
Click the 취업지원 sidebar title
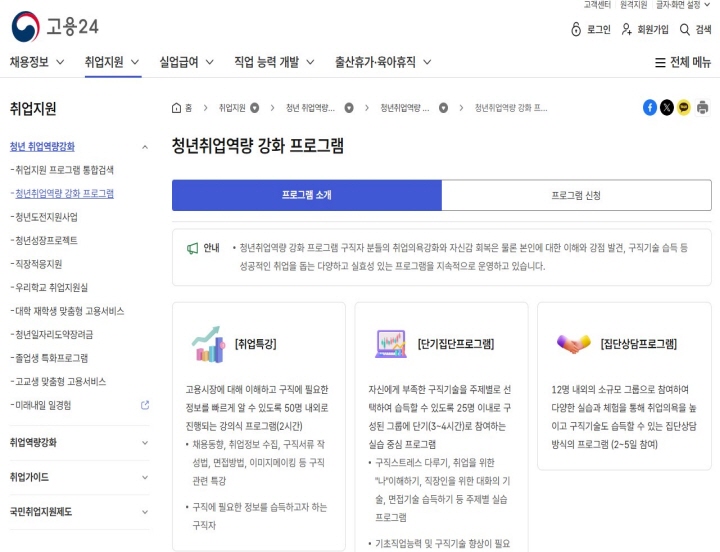click(33, 109)
